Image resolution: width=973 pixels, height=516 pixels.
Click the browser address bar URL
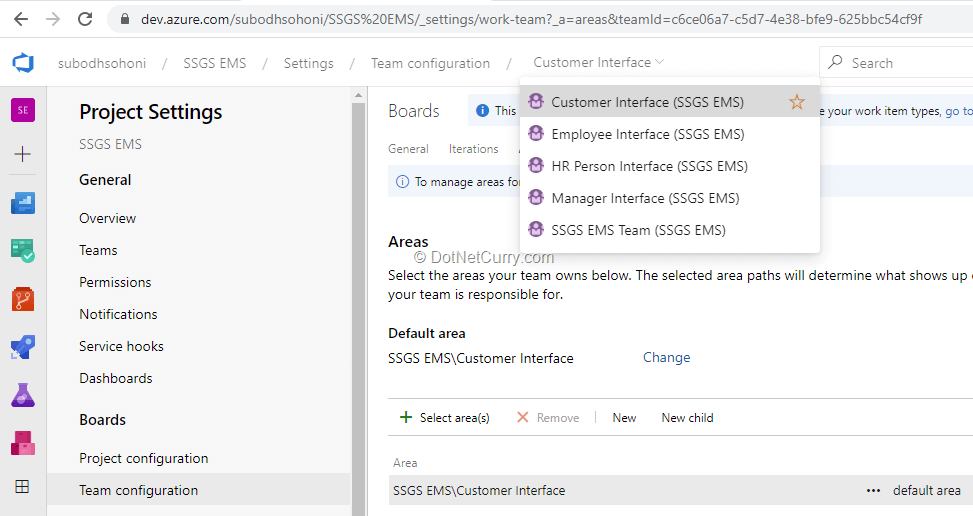pos(531,19)
